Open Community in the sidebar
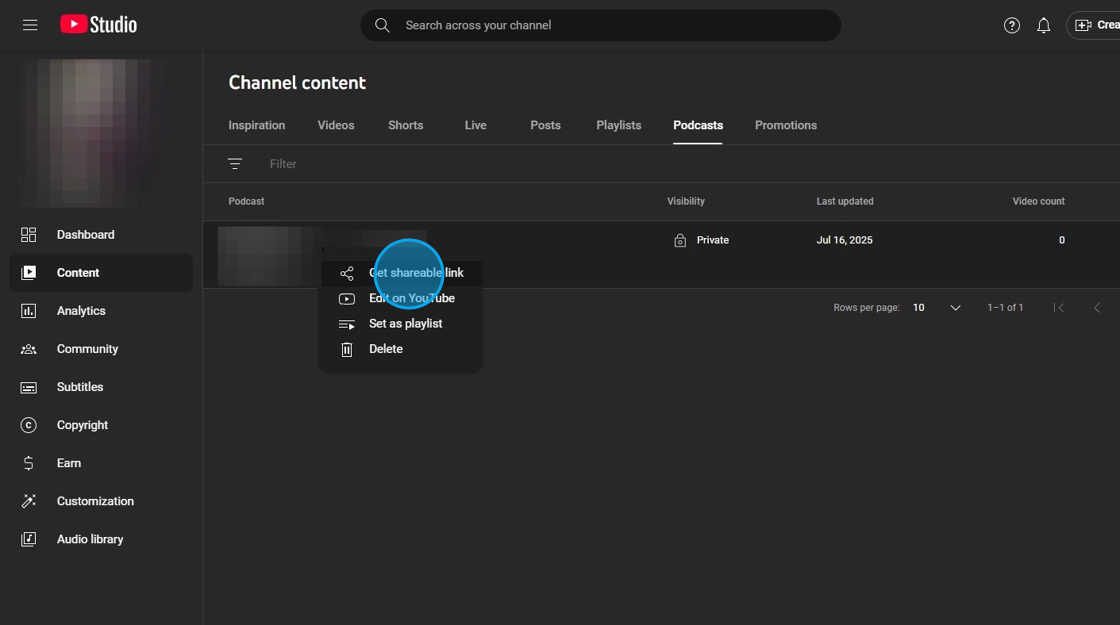The image size is (1120, 625). click(101, 349)
